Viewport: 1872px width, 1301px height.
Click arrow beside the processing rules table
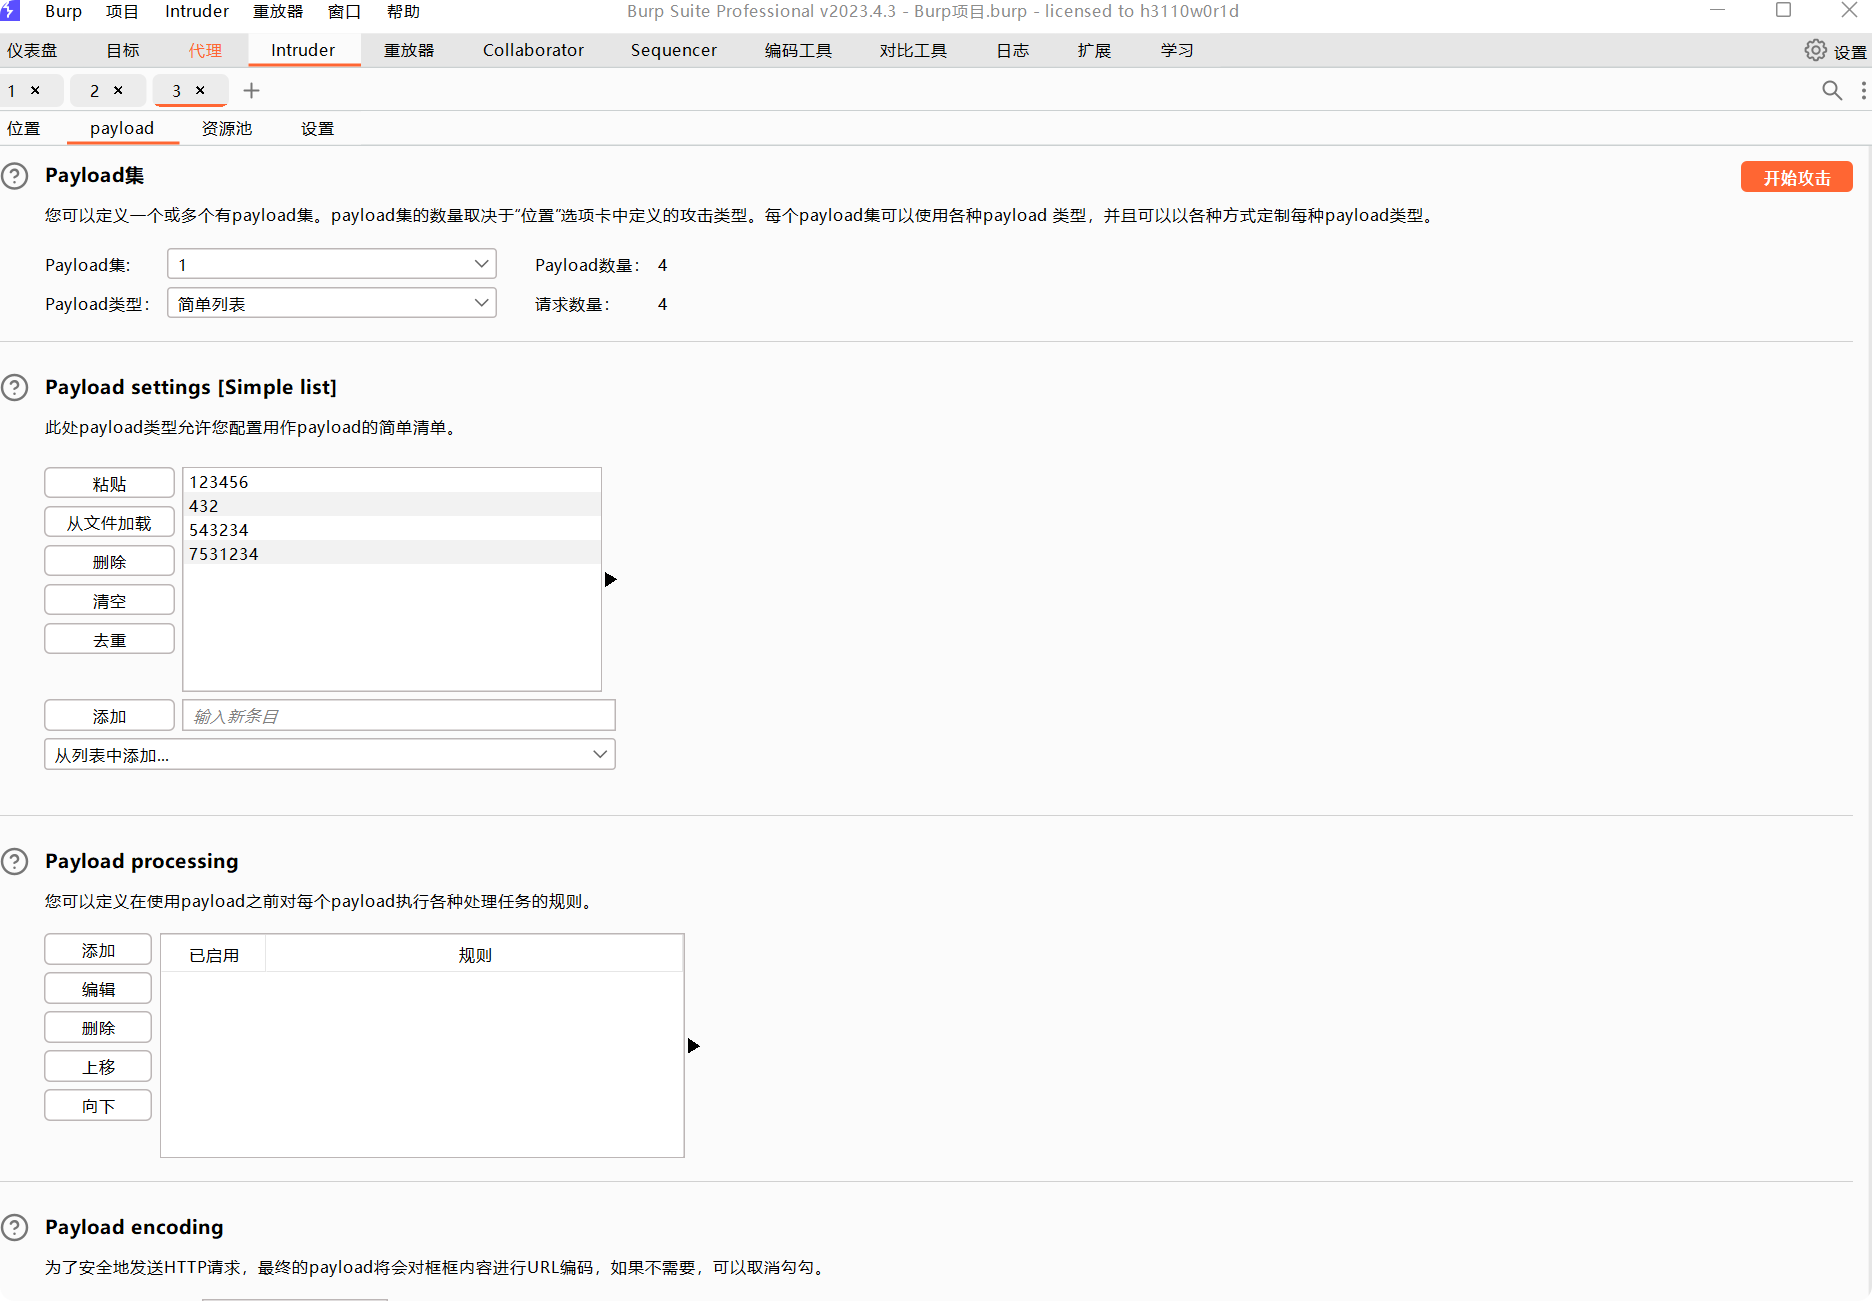[x=693, y=1045]
